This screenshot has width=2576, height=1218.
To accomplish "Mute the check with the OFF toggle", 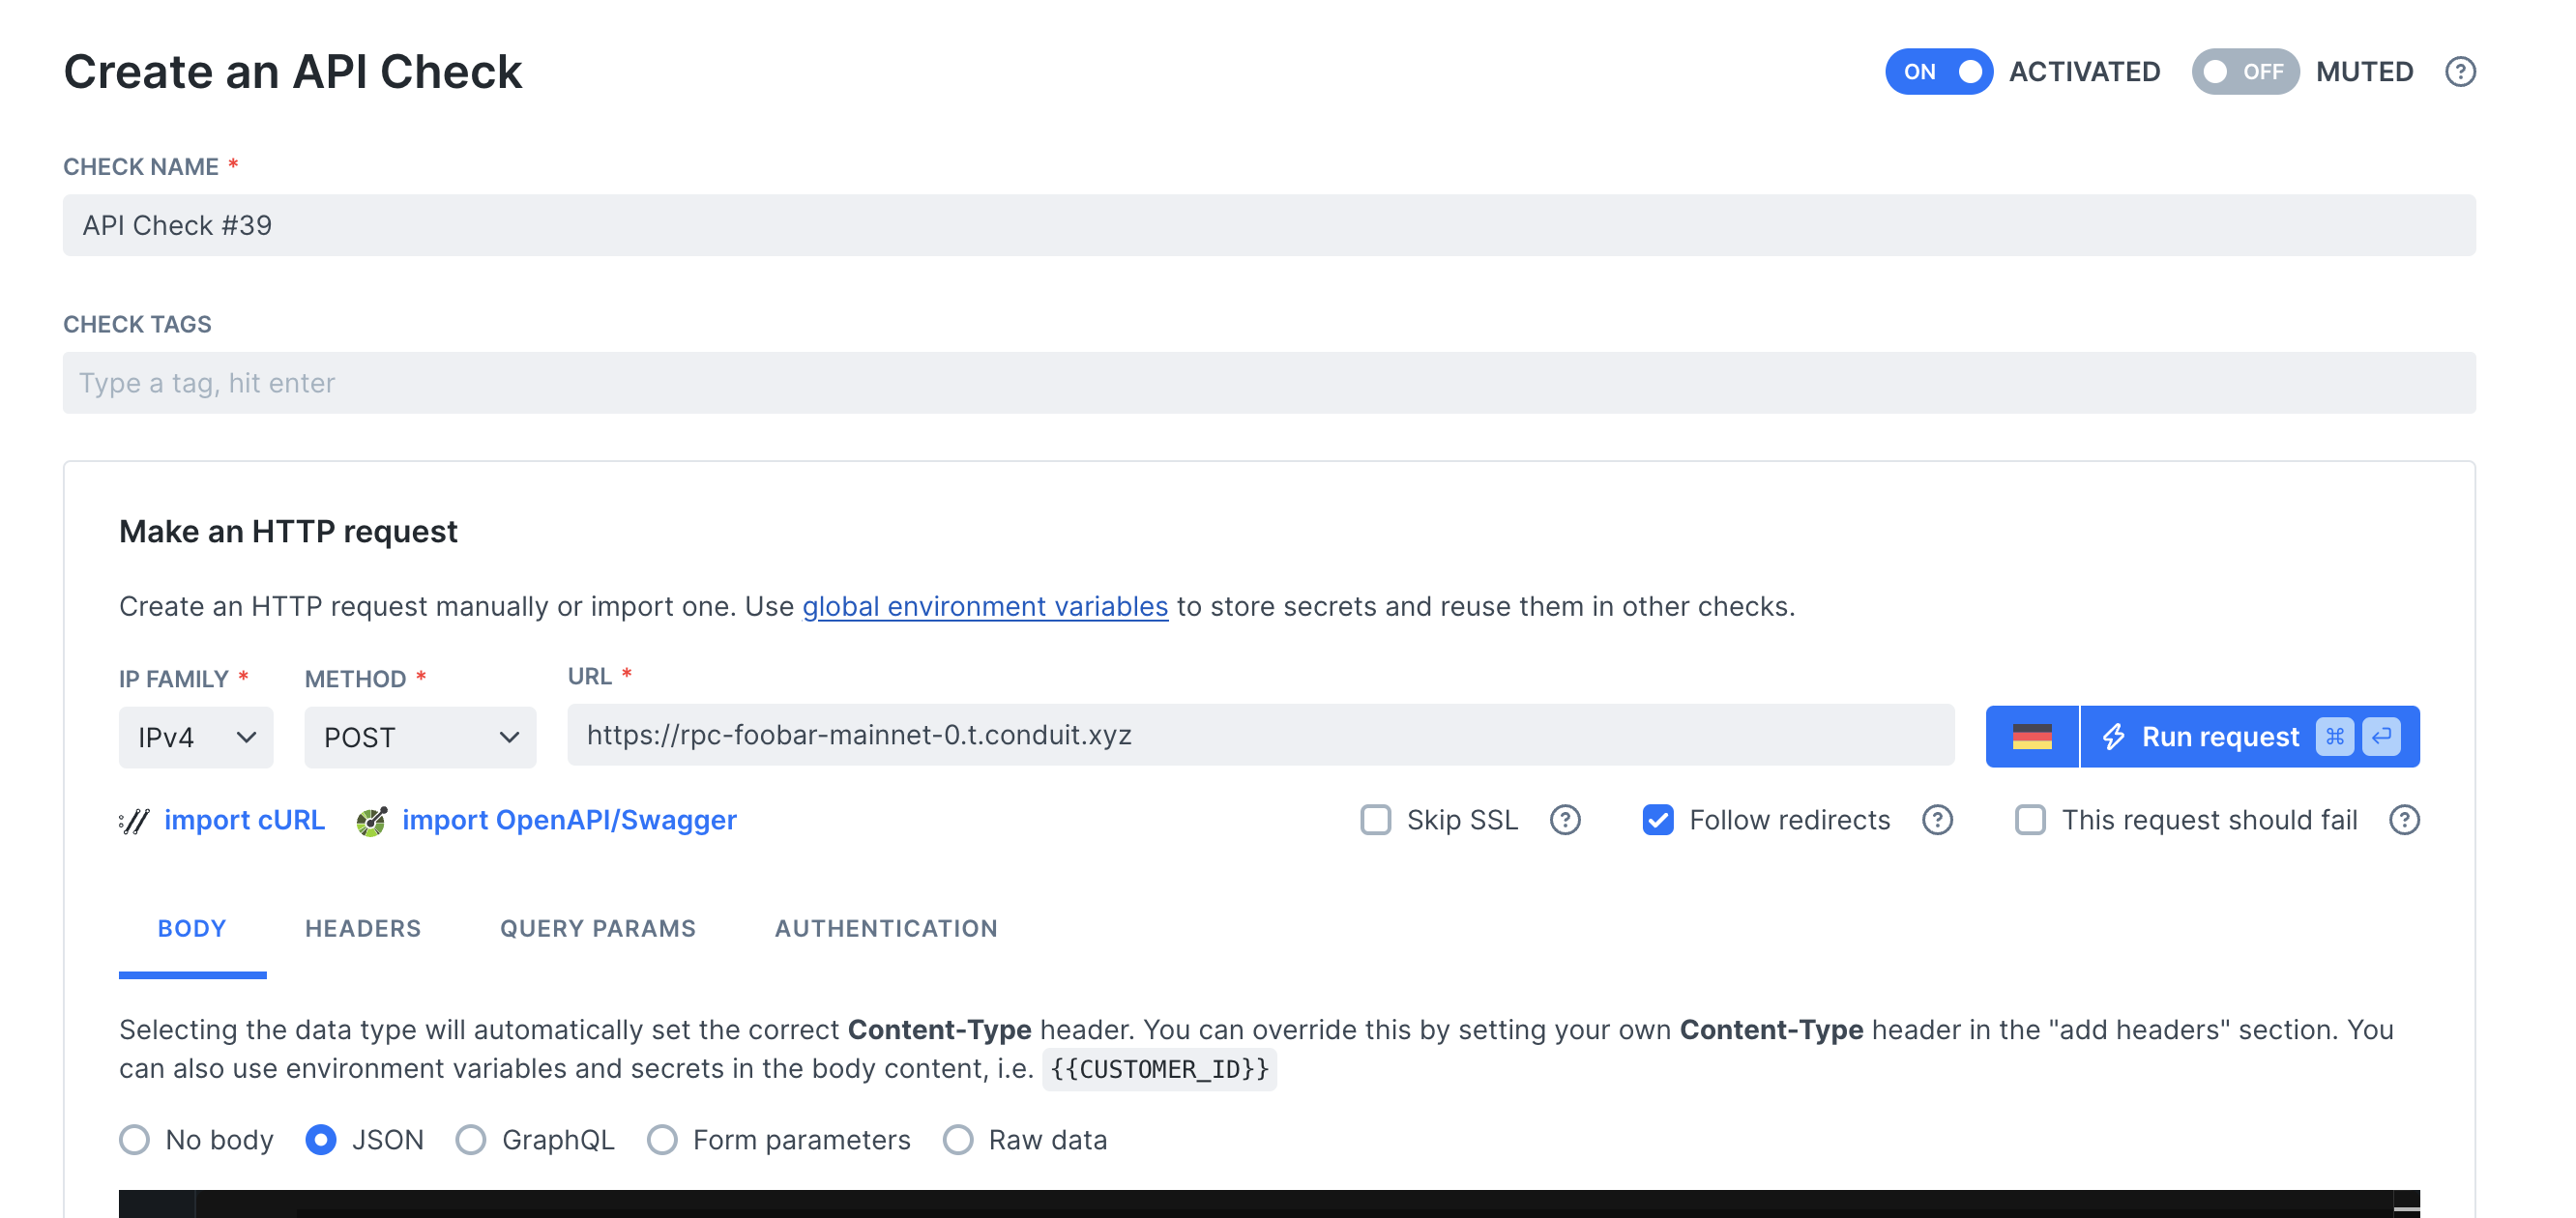I will point(2246,71).
